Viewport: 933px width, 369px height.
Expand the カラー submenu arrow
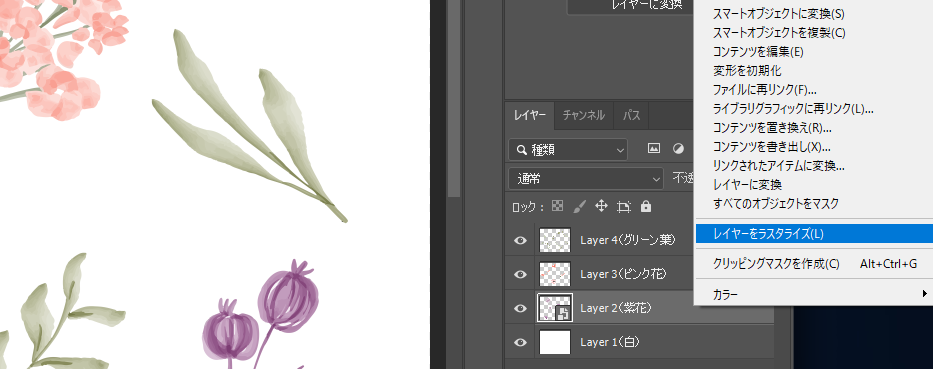[x=925, y=293]
